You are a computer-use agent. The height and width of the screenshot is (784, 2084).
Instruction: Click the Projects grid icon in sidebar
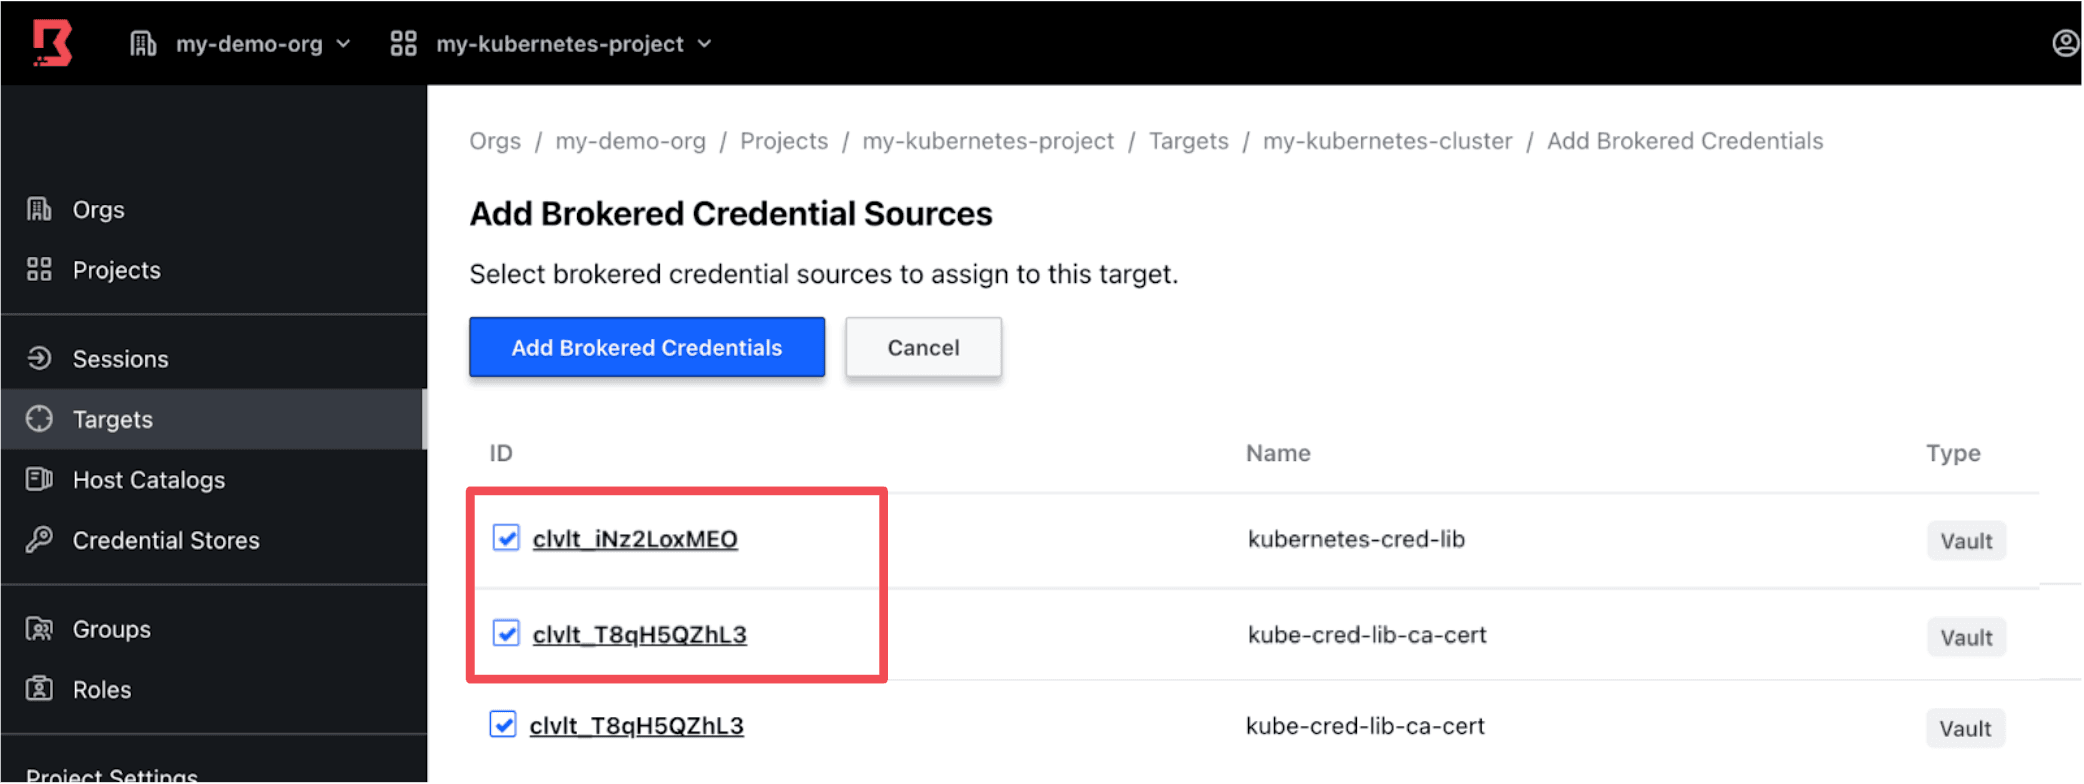point(39,270)
